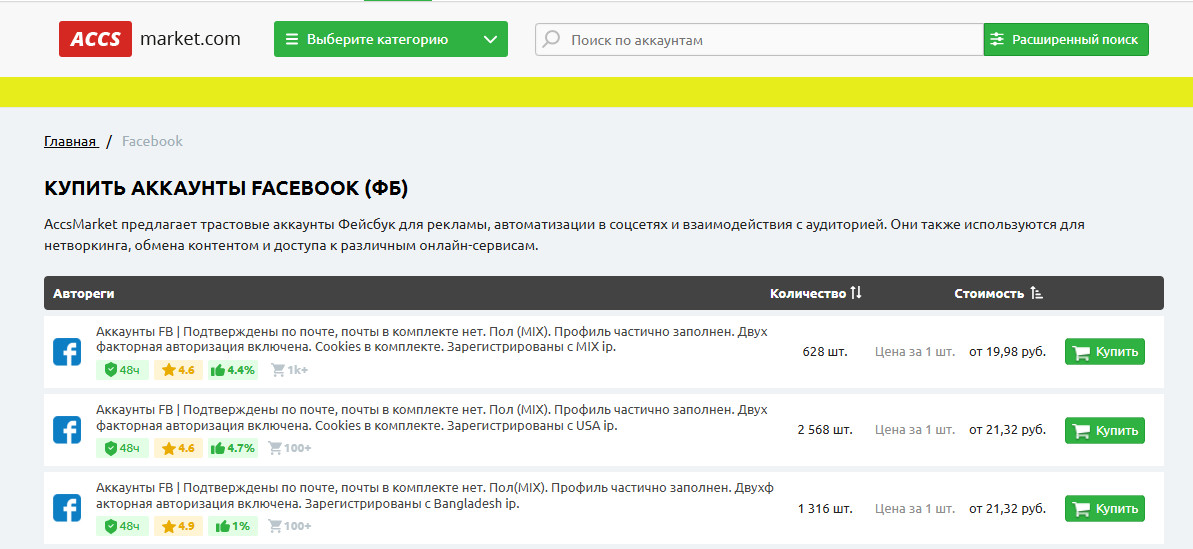Buy the Bangladesh ip accounts listing
1193x549 pixels.
click(1104, 509)
